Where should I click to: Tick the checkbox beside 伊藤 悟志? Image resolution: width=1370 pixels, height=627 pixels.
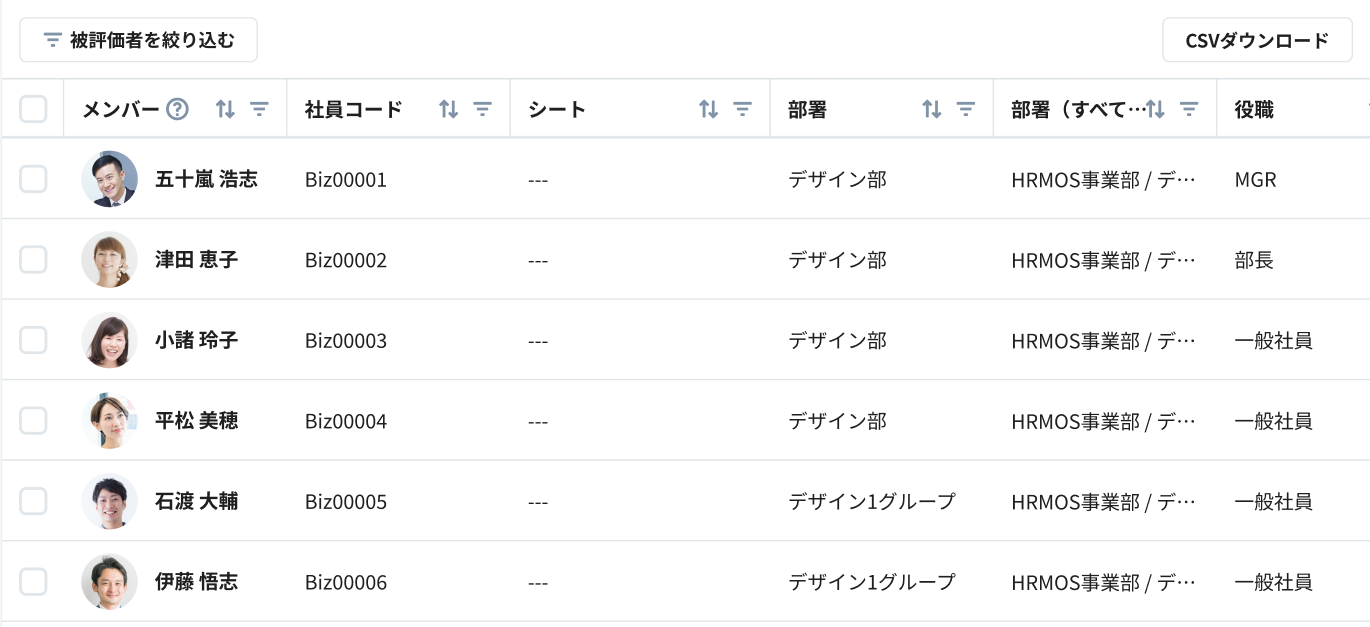33,582
